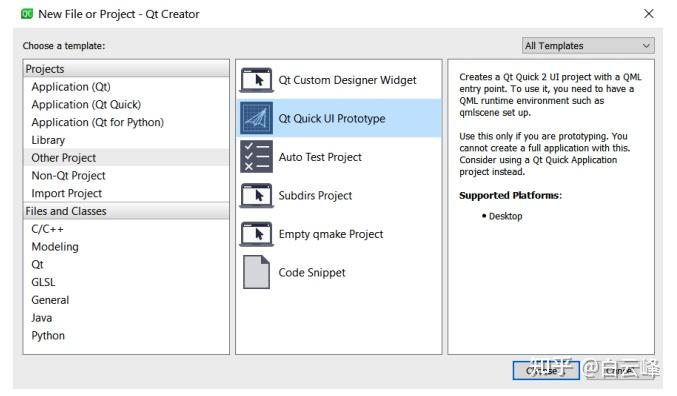Open the All Templates dropdown
The width and height of the screenshot is (677, 396).
coord(588,46)
